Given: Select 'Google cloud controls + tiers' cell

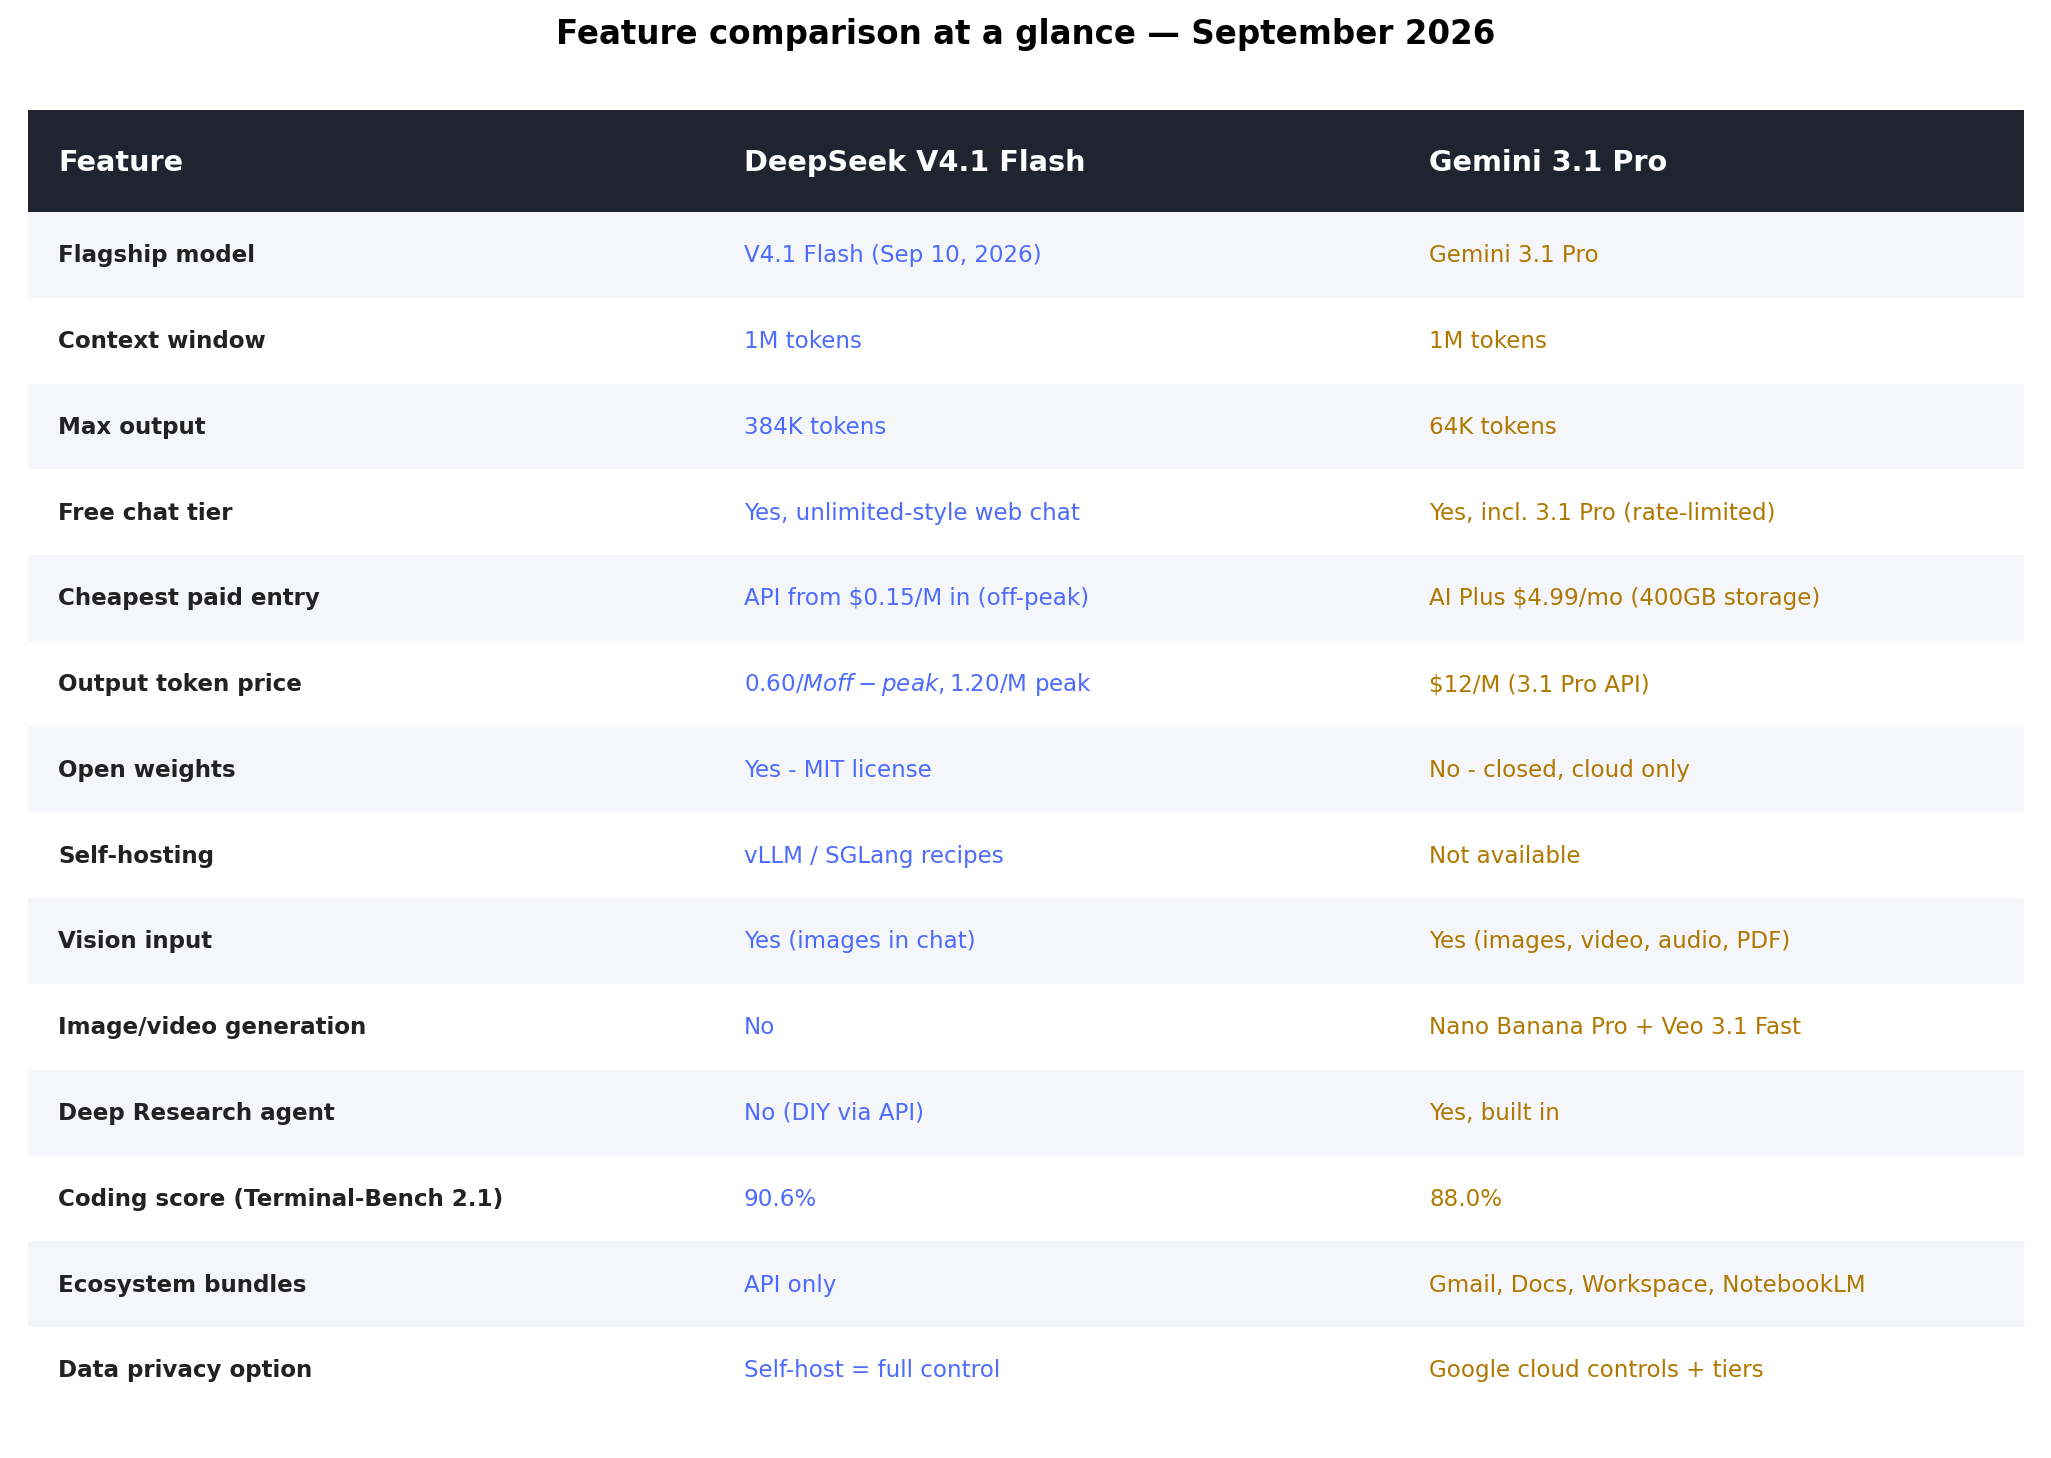Looking at the screenshot, I should click(x=1595, y=1370).
